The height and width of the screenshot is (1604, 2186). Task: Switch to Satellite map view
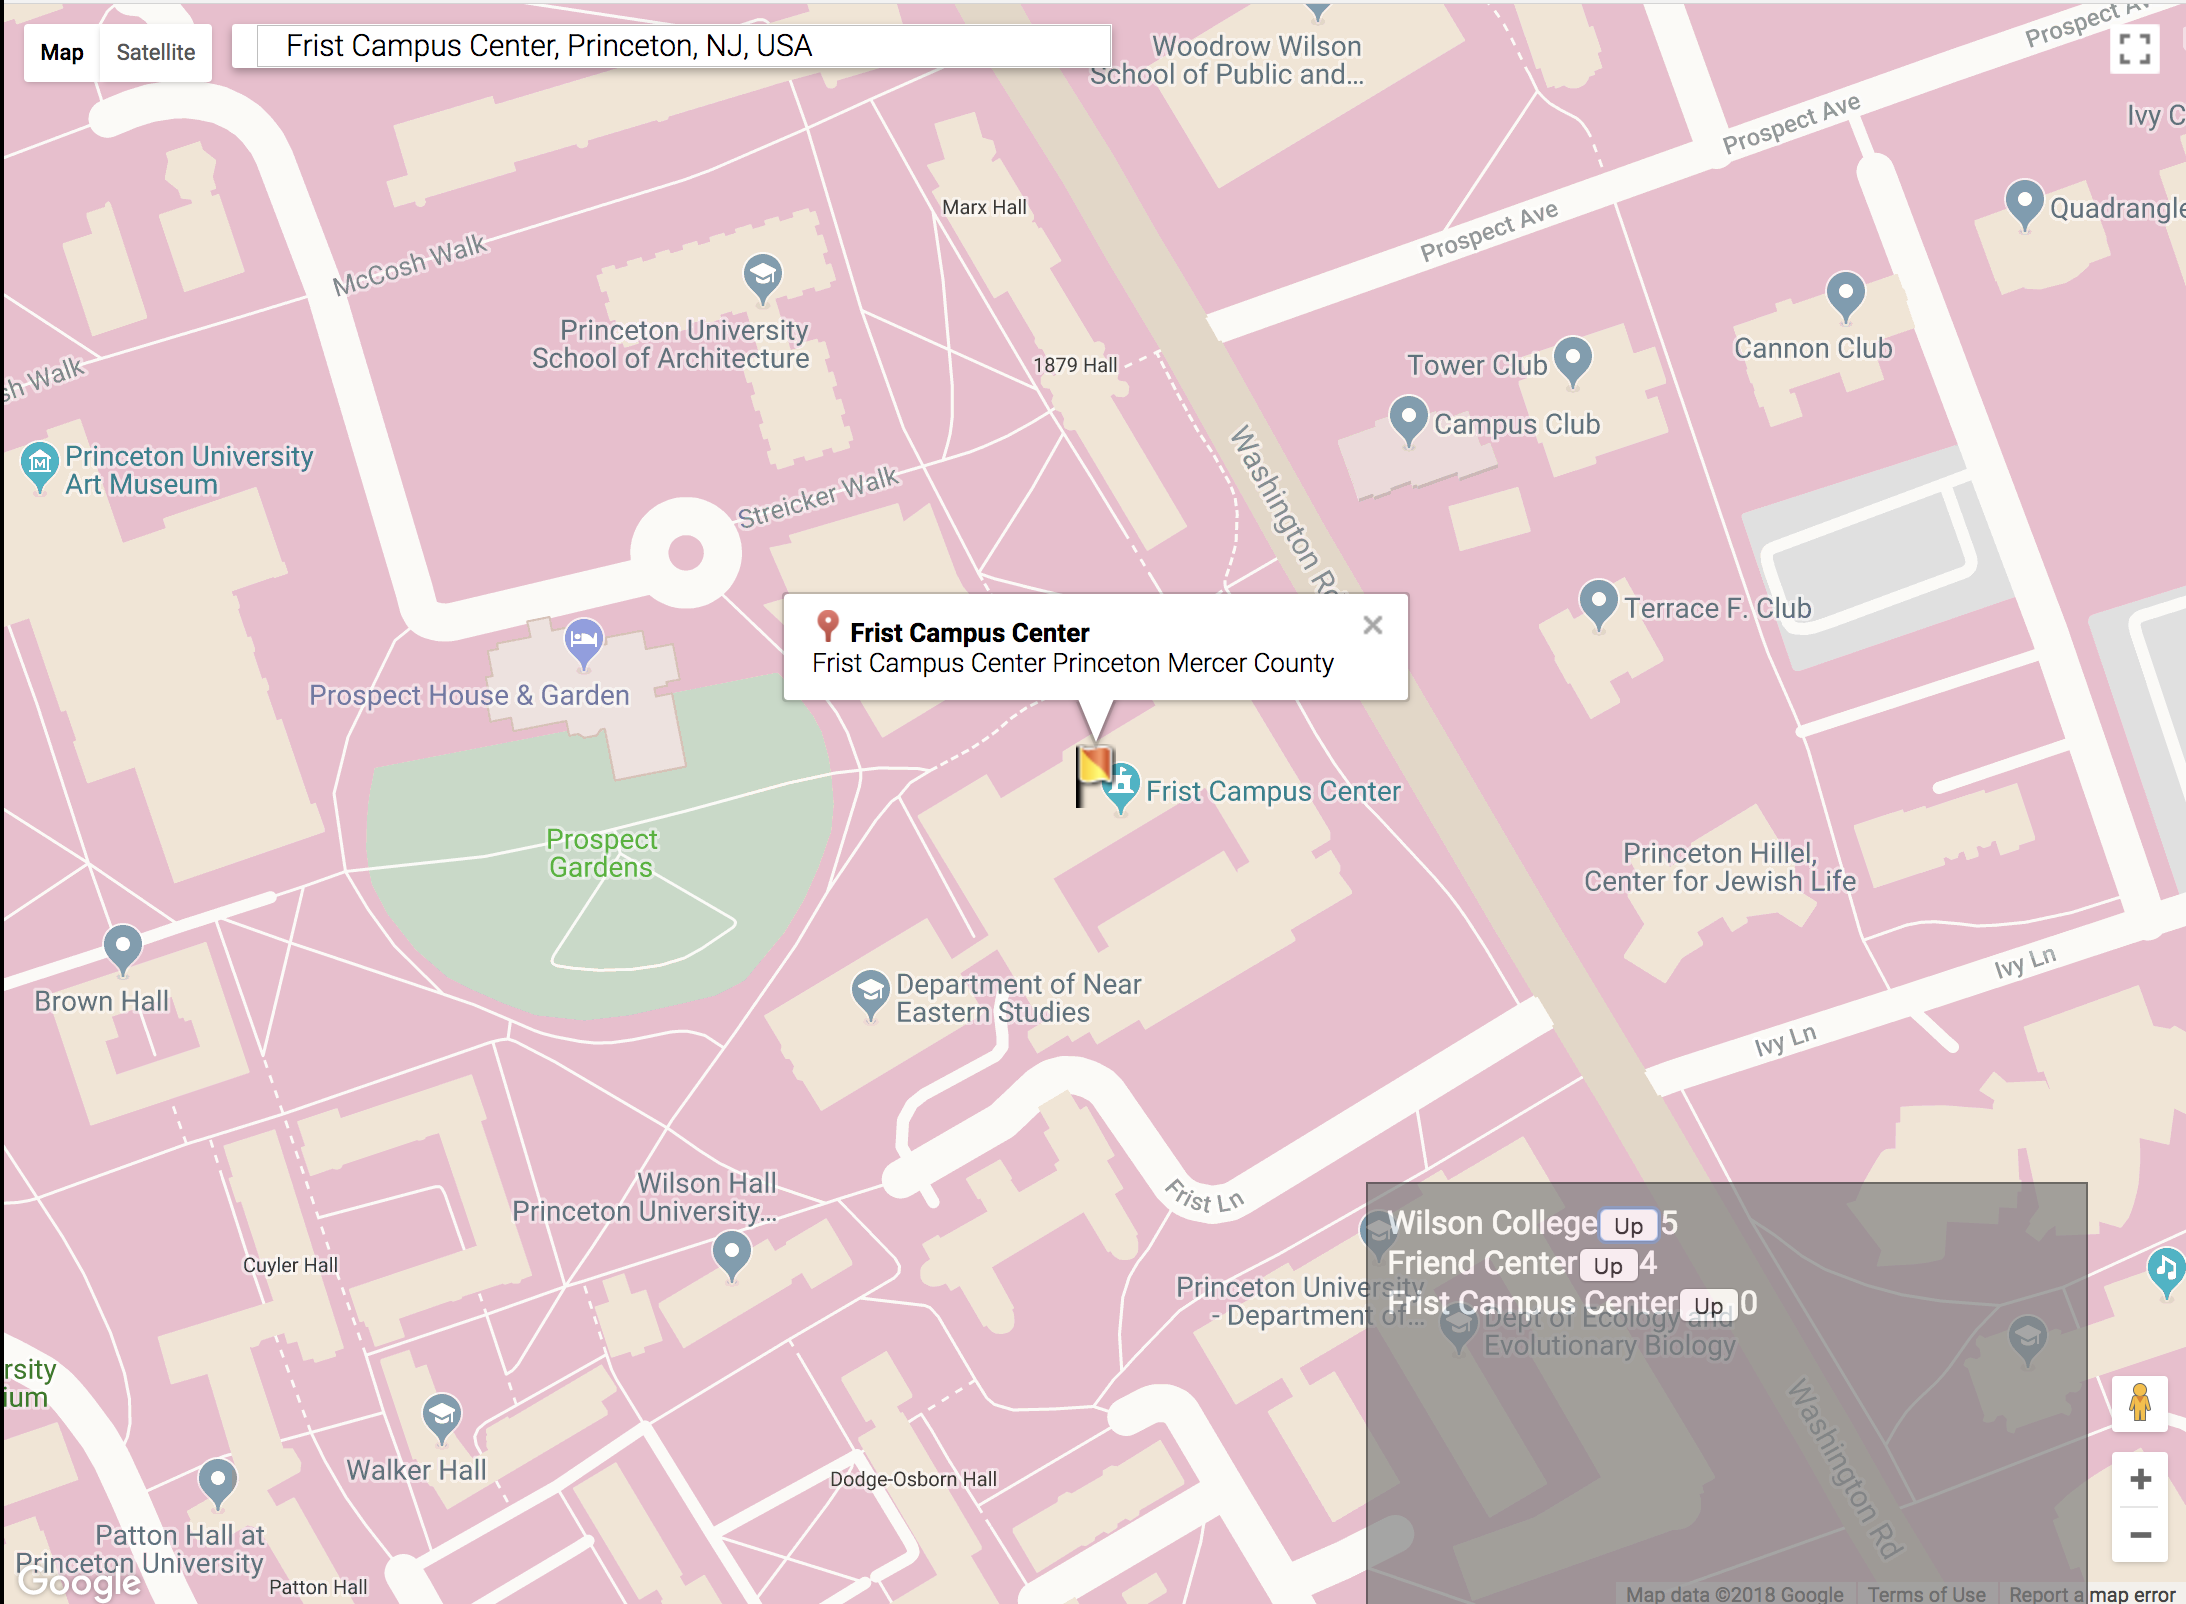155,52
